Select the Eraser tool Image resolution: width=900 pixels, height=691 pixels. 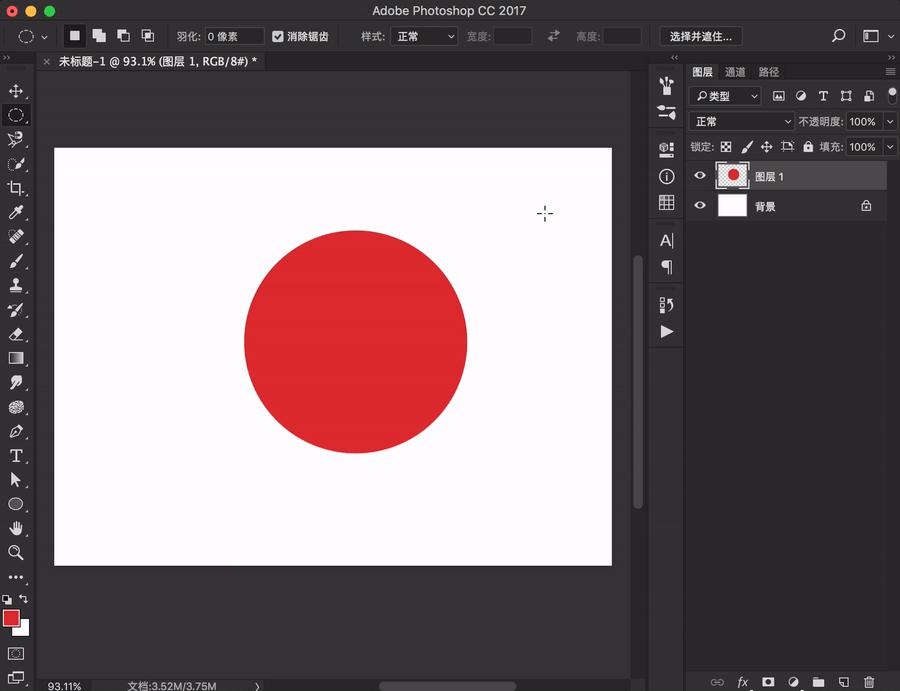click(x=16, y=334)
